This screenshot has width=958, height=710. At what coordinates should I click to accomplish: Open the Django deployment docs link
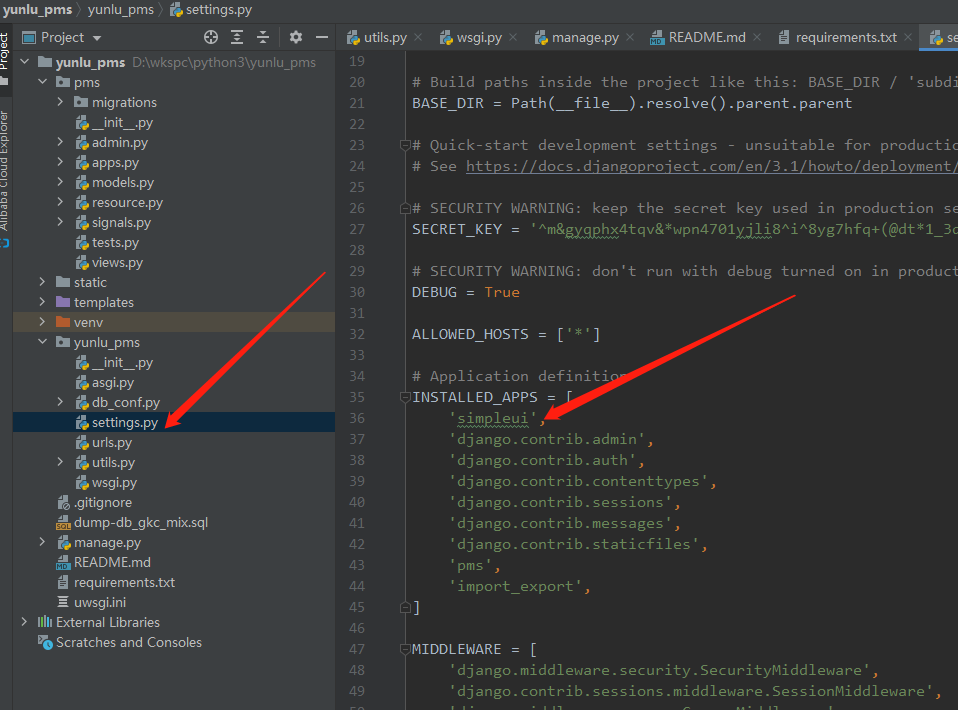pos(711,166)
